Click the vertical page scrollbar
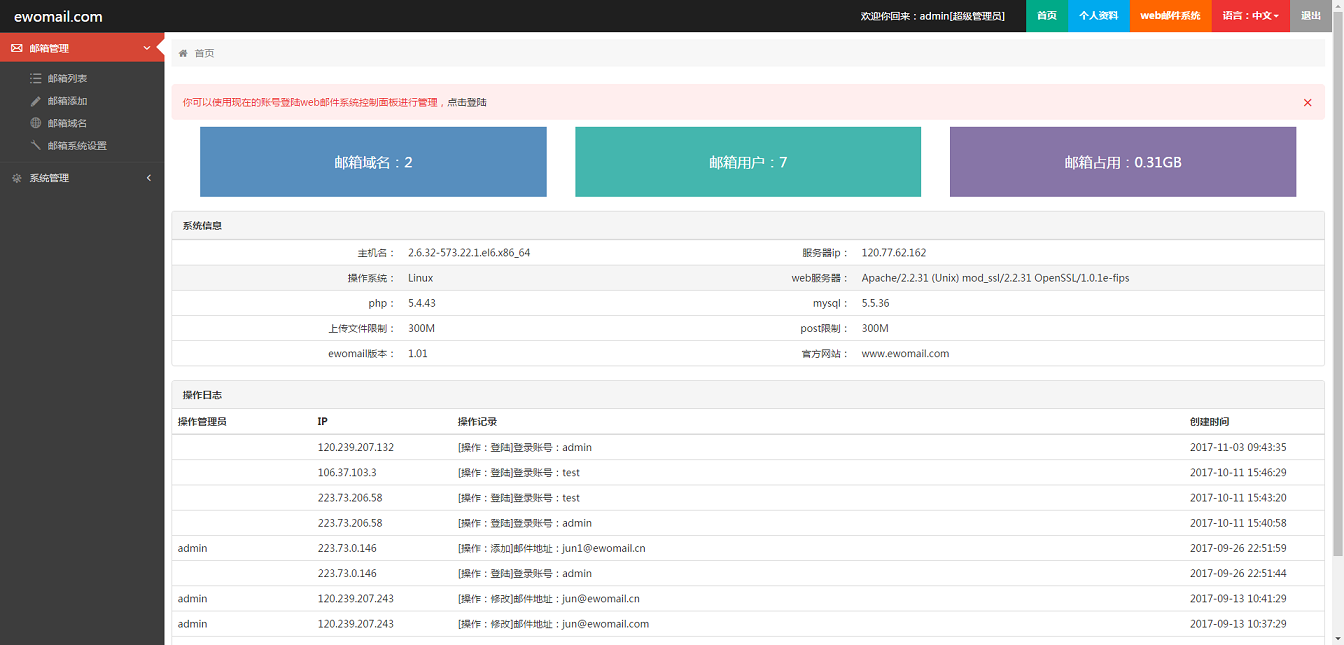1344x645 pixels. [x=1337, y=300]
